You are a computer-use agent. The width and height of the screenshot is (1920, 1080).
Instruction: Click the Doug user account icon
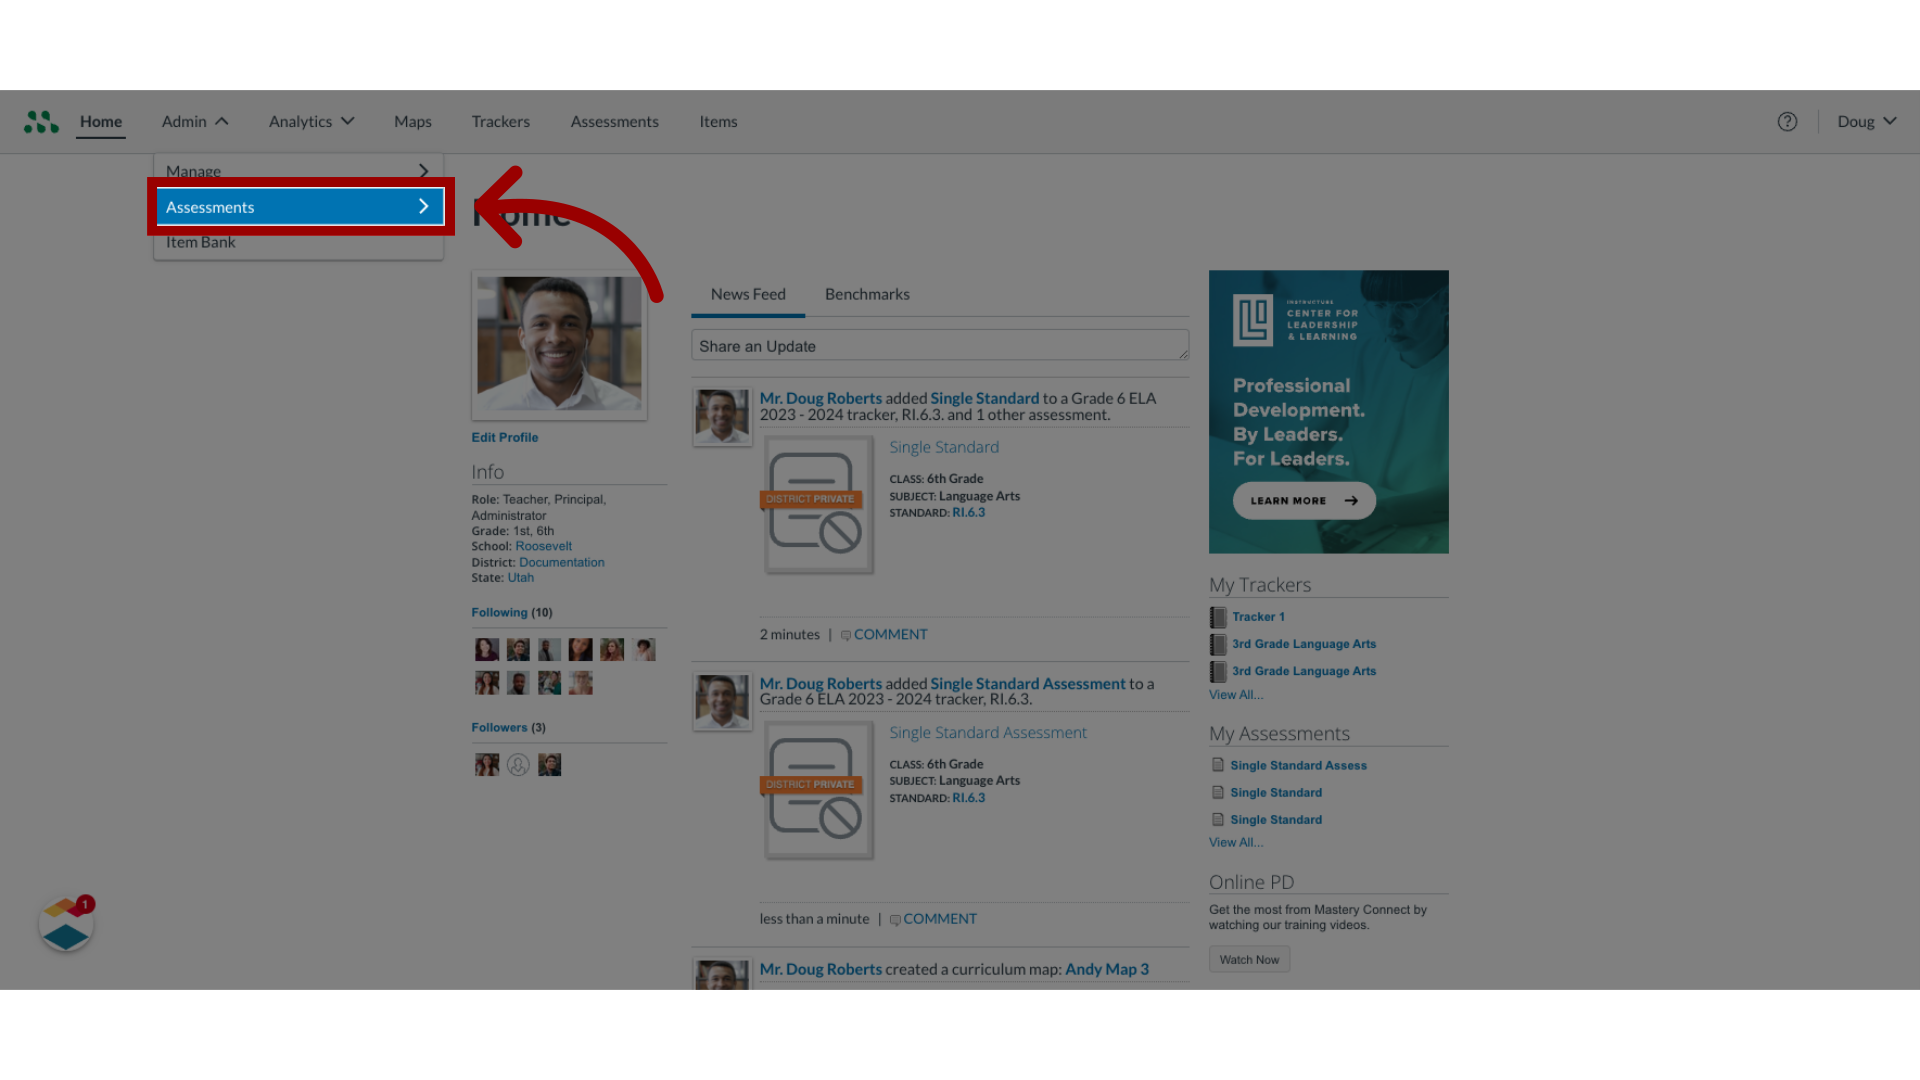(1866, 121)
